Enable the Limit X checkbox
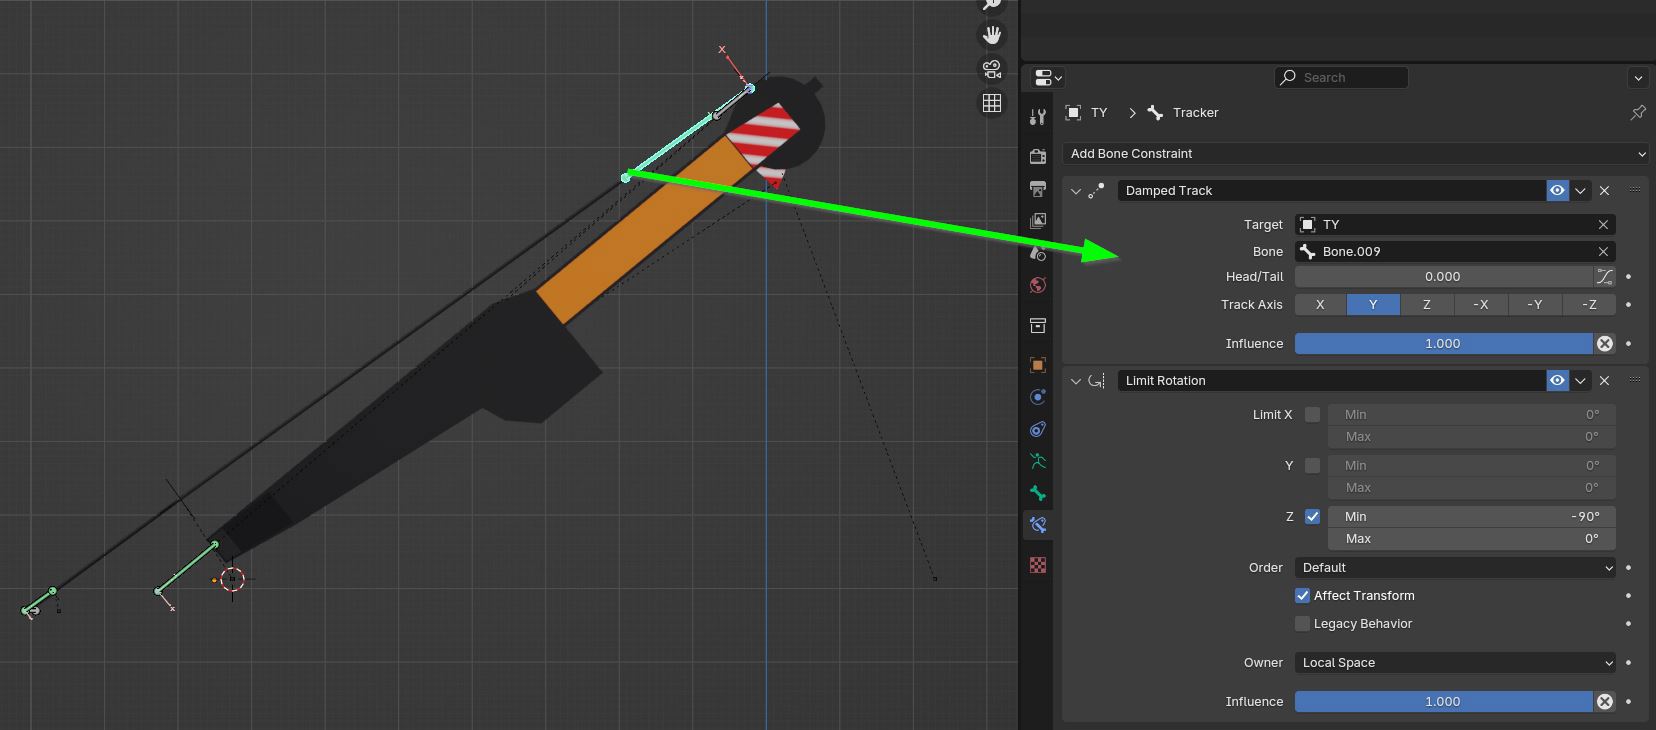 click(1312, 414)
